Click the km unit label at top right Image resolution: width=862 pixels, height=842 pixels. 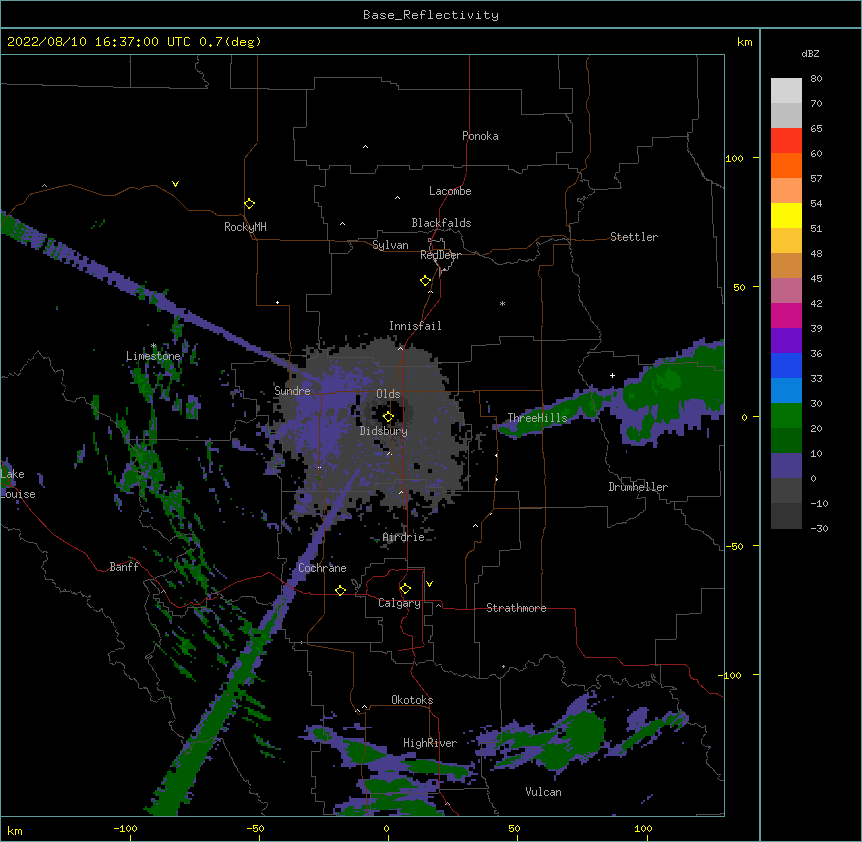pyautogui.click(x=744, y=42)
